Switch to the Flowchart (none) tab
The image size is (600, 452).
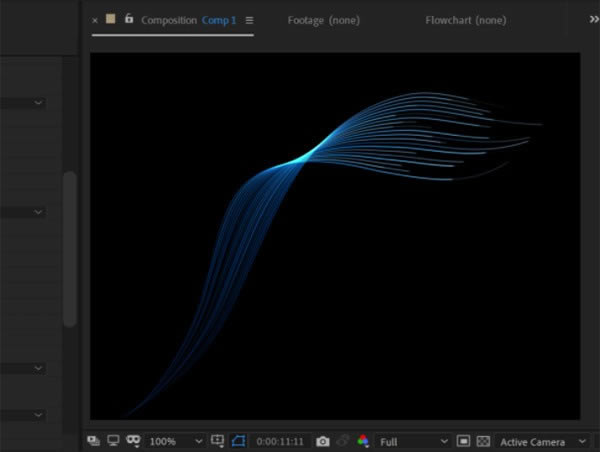[x=466, y=20]
